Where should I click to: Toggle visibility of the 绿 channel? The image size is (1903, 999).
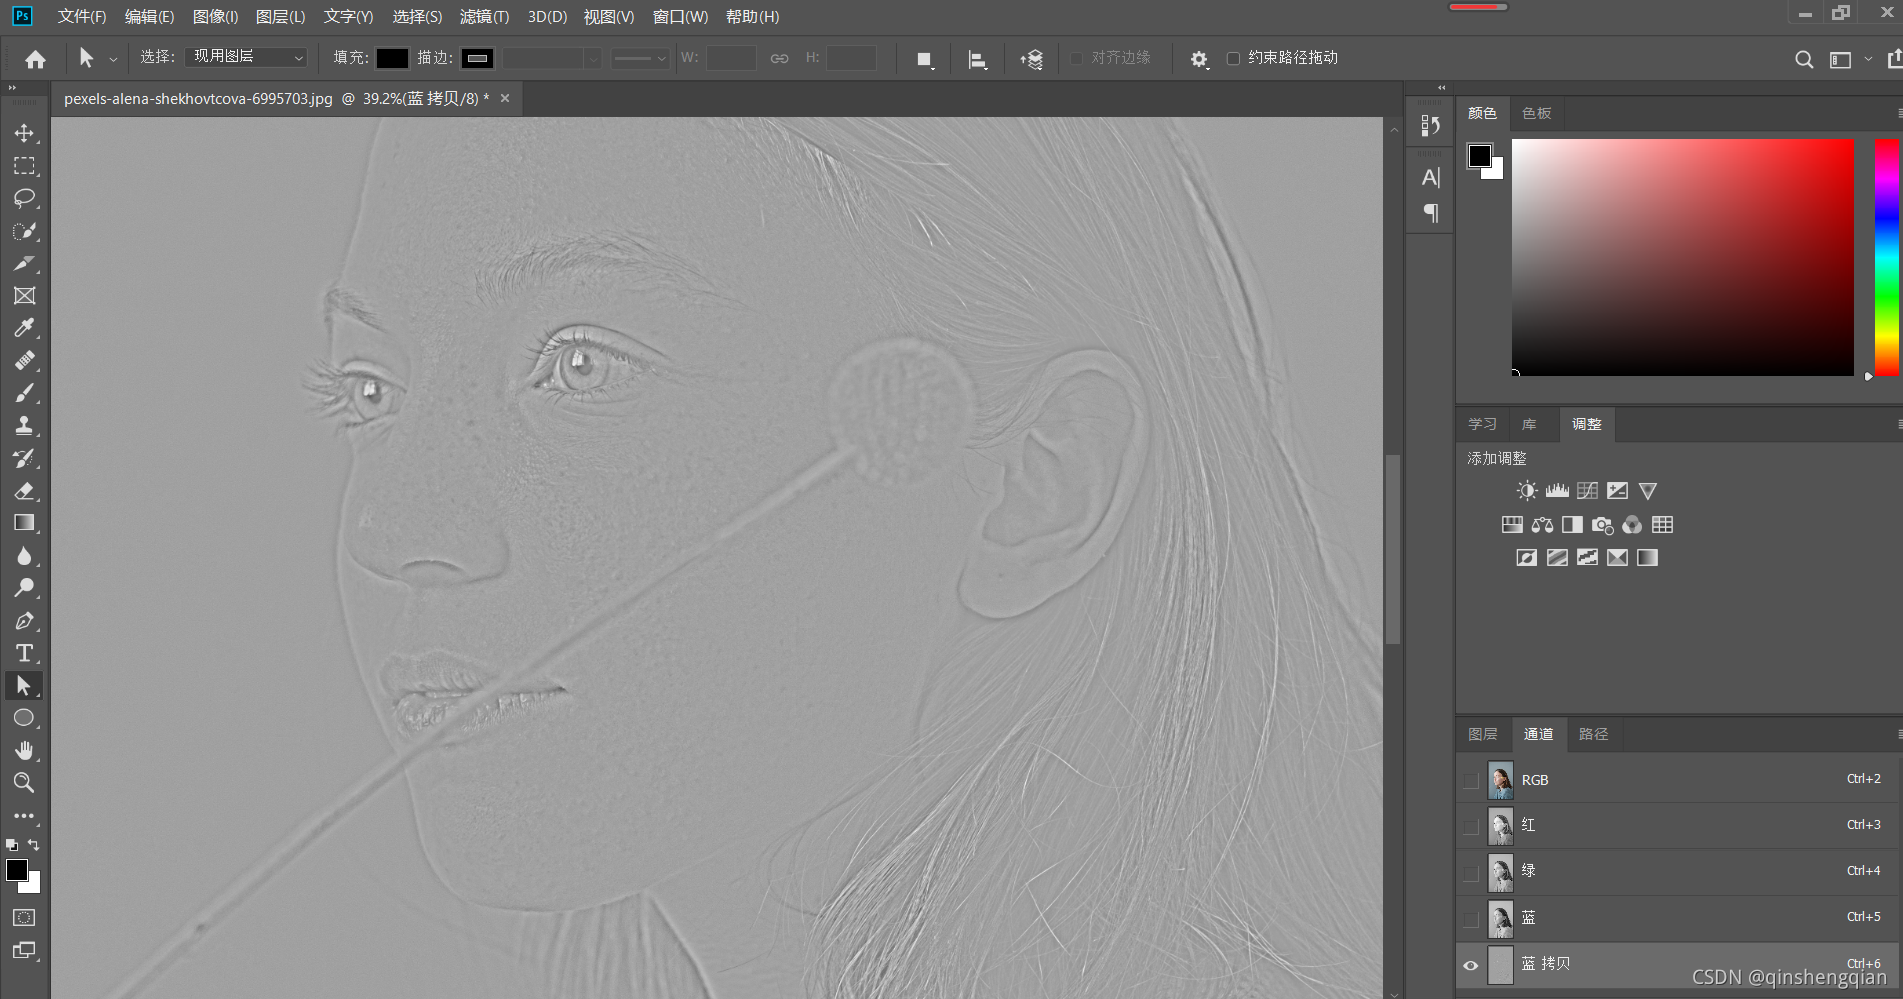1471,872
